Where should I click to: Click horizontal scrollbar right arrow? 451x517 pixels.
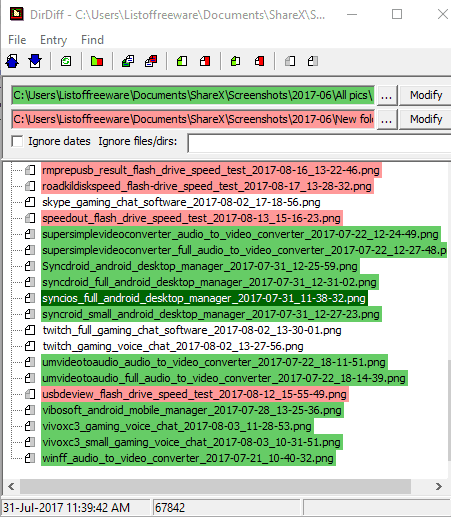(x=439, y=486)
